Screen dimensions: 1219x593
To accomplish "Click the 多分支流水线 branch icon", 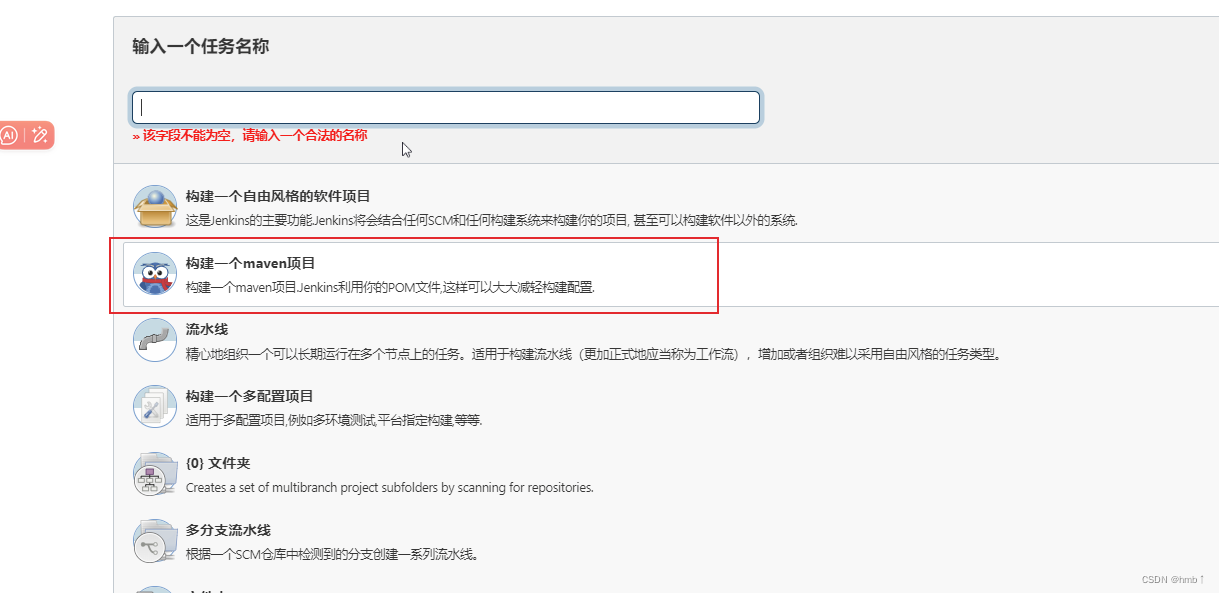I will pos(155,541).
